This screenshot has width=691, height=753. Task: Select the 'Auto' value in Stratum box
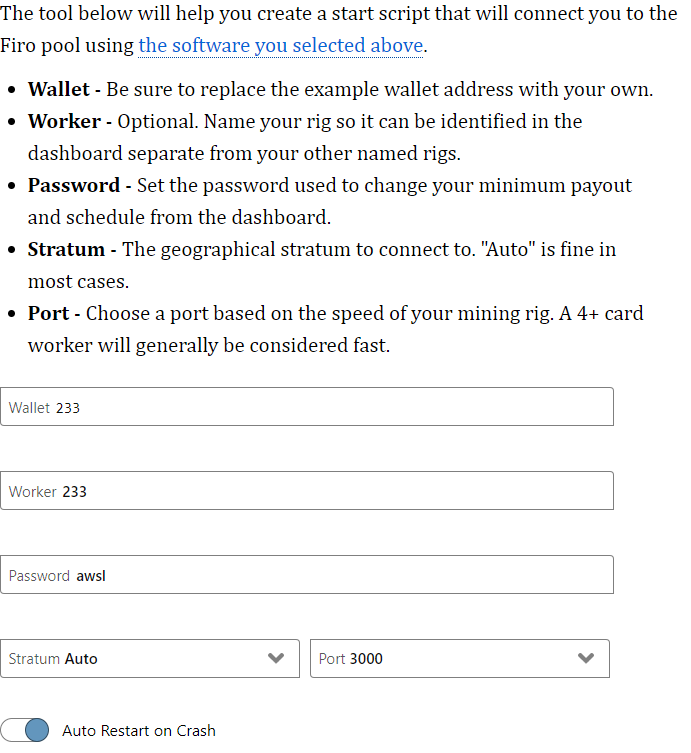(x=81, y=659)
